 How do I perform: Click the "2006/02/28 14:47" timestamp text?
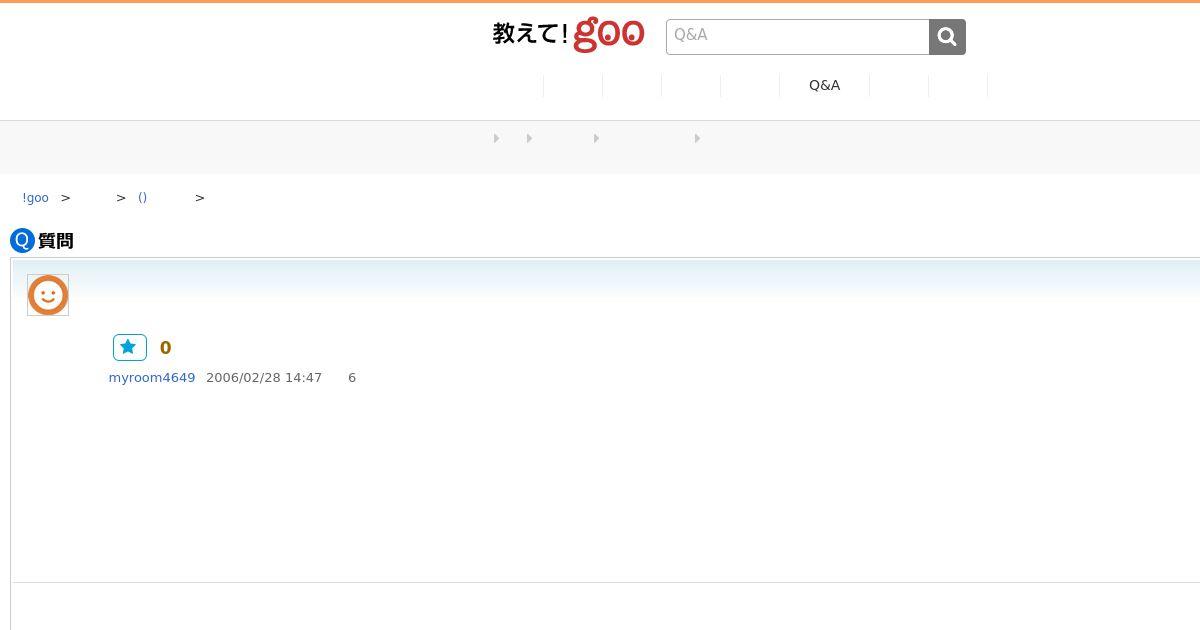click(x=264, y=378)
